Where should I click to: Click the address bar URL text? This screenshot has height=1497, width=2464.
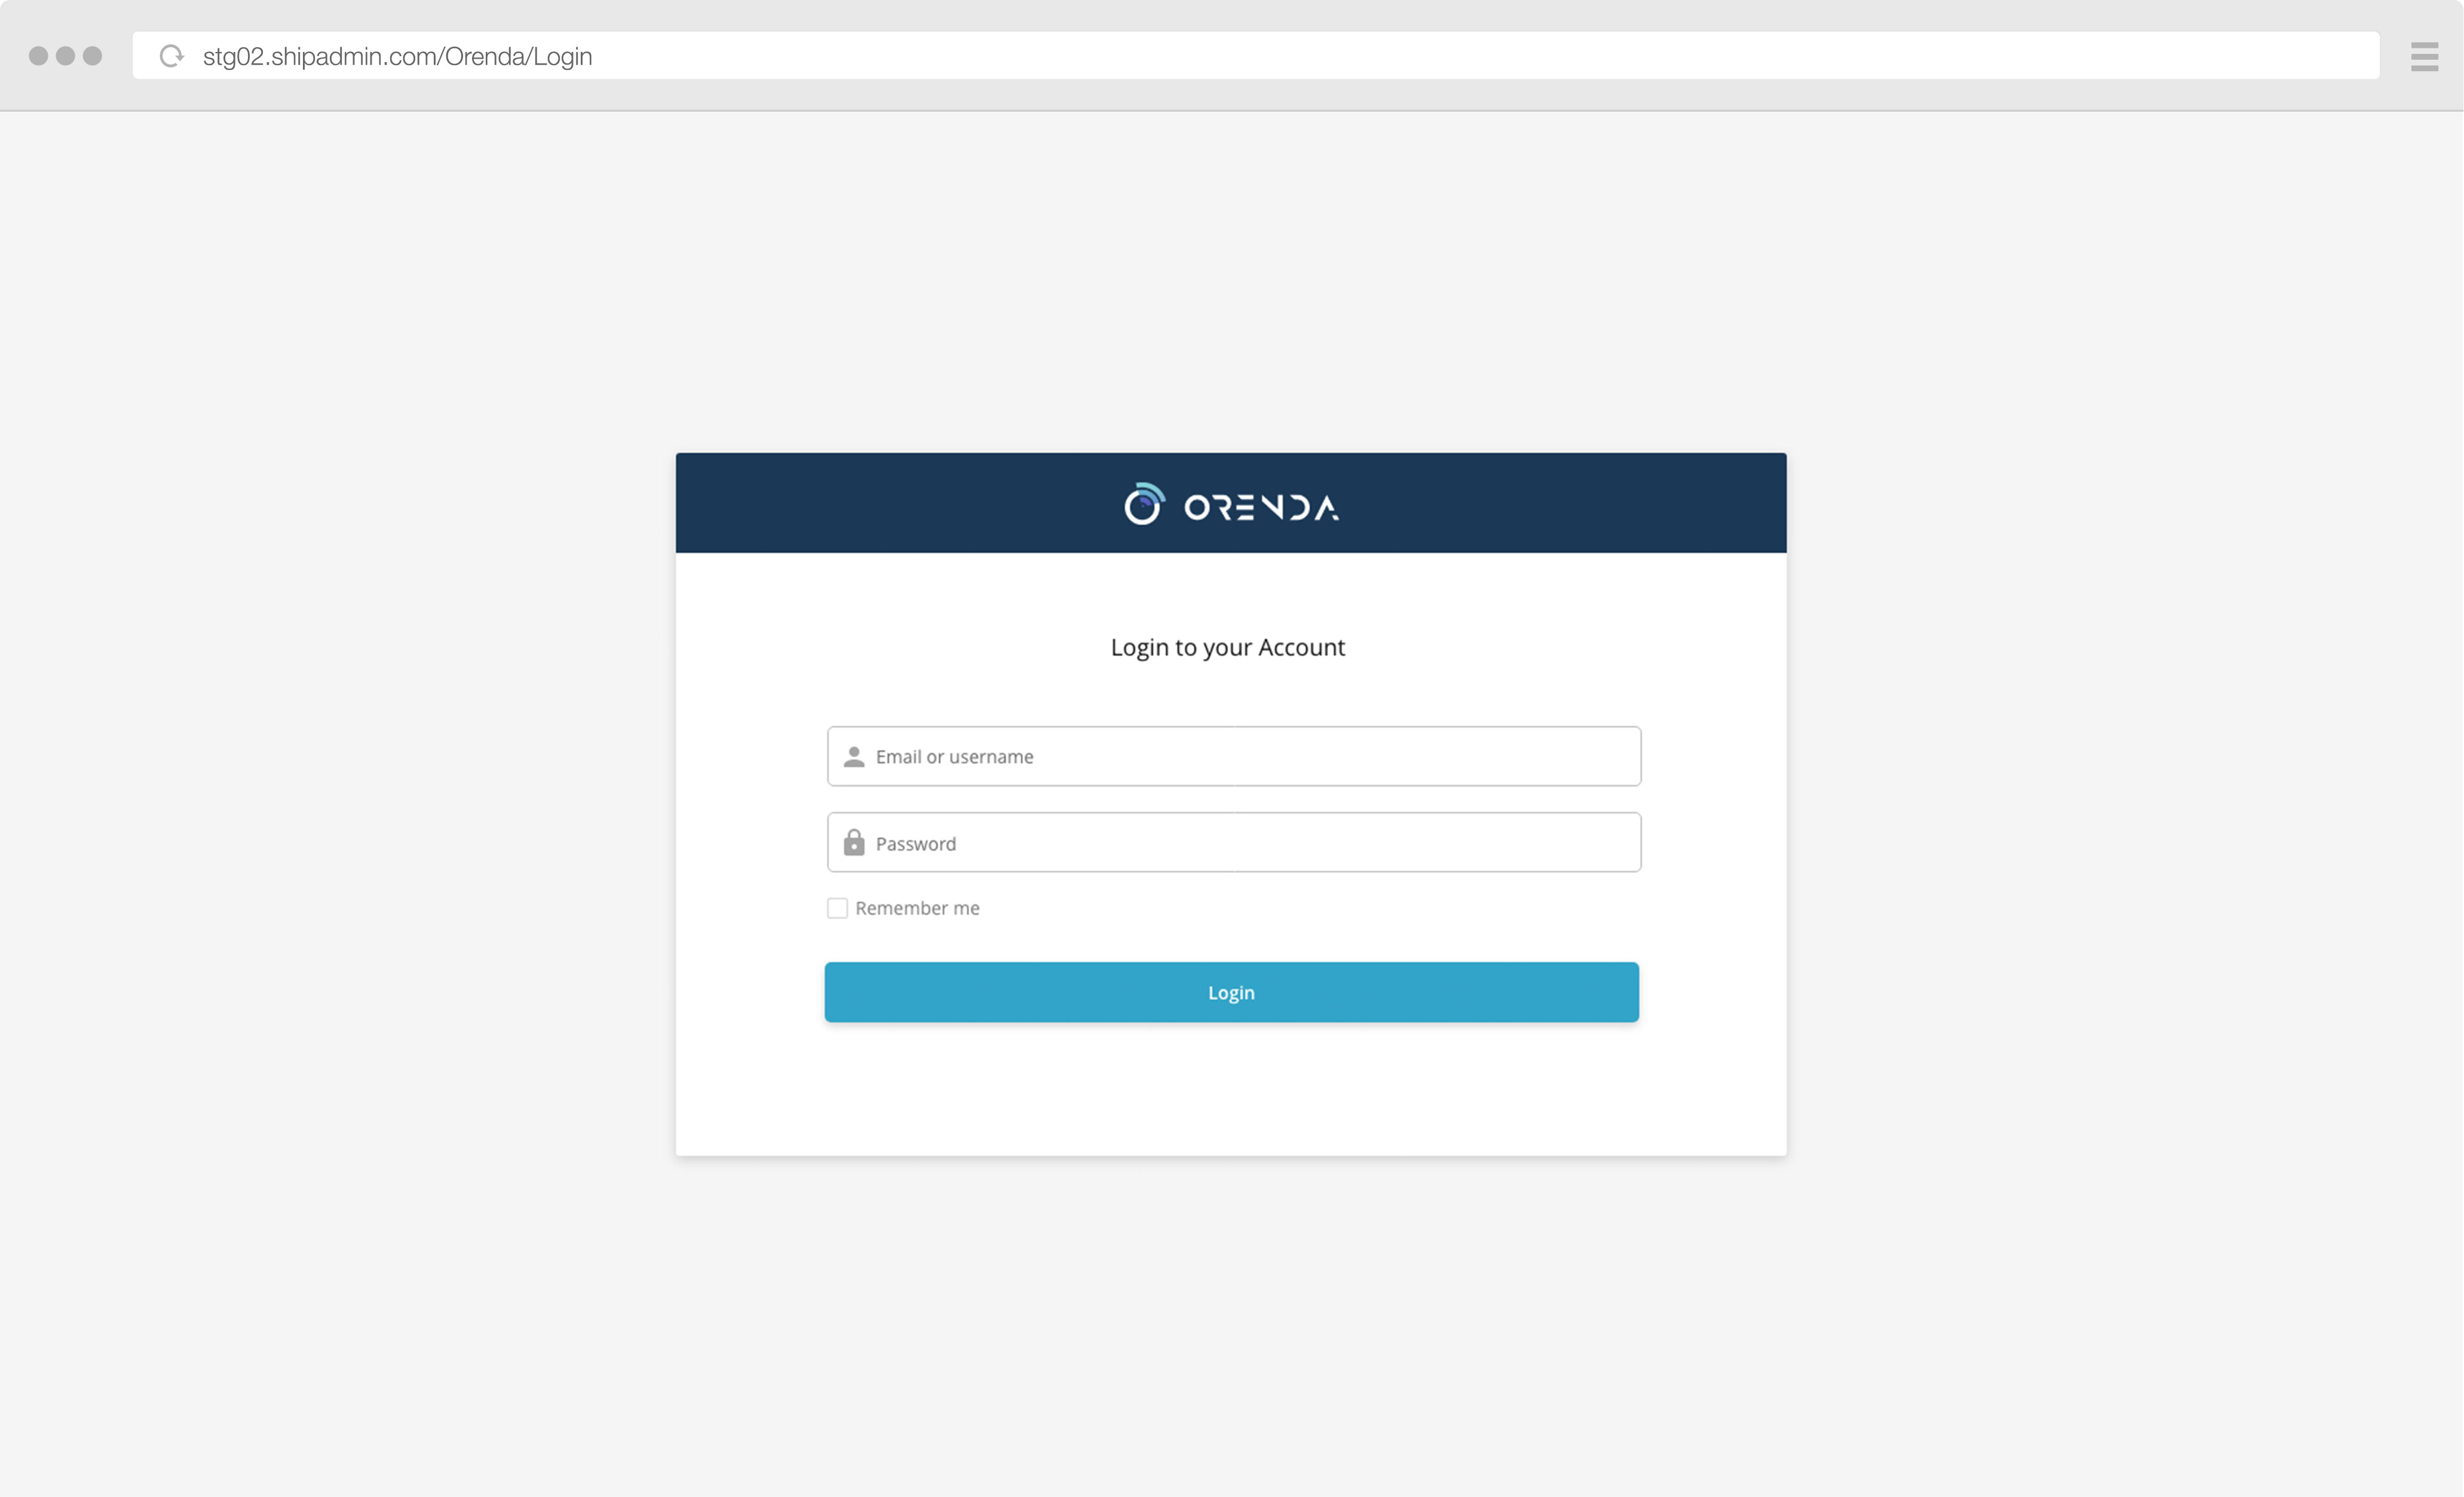coord(397,56)
